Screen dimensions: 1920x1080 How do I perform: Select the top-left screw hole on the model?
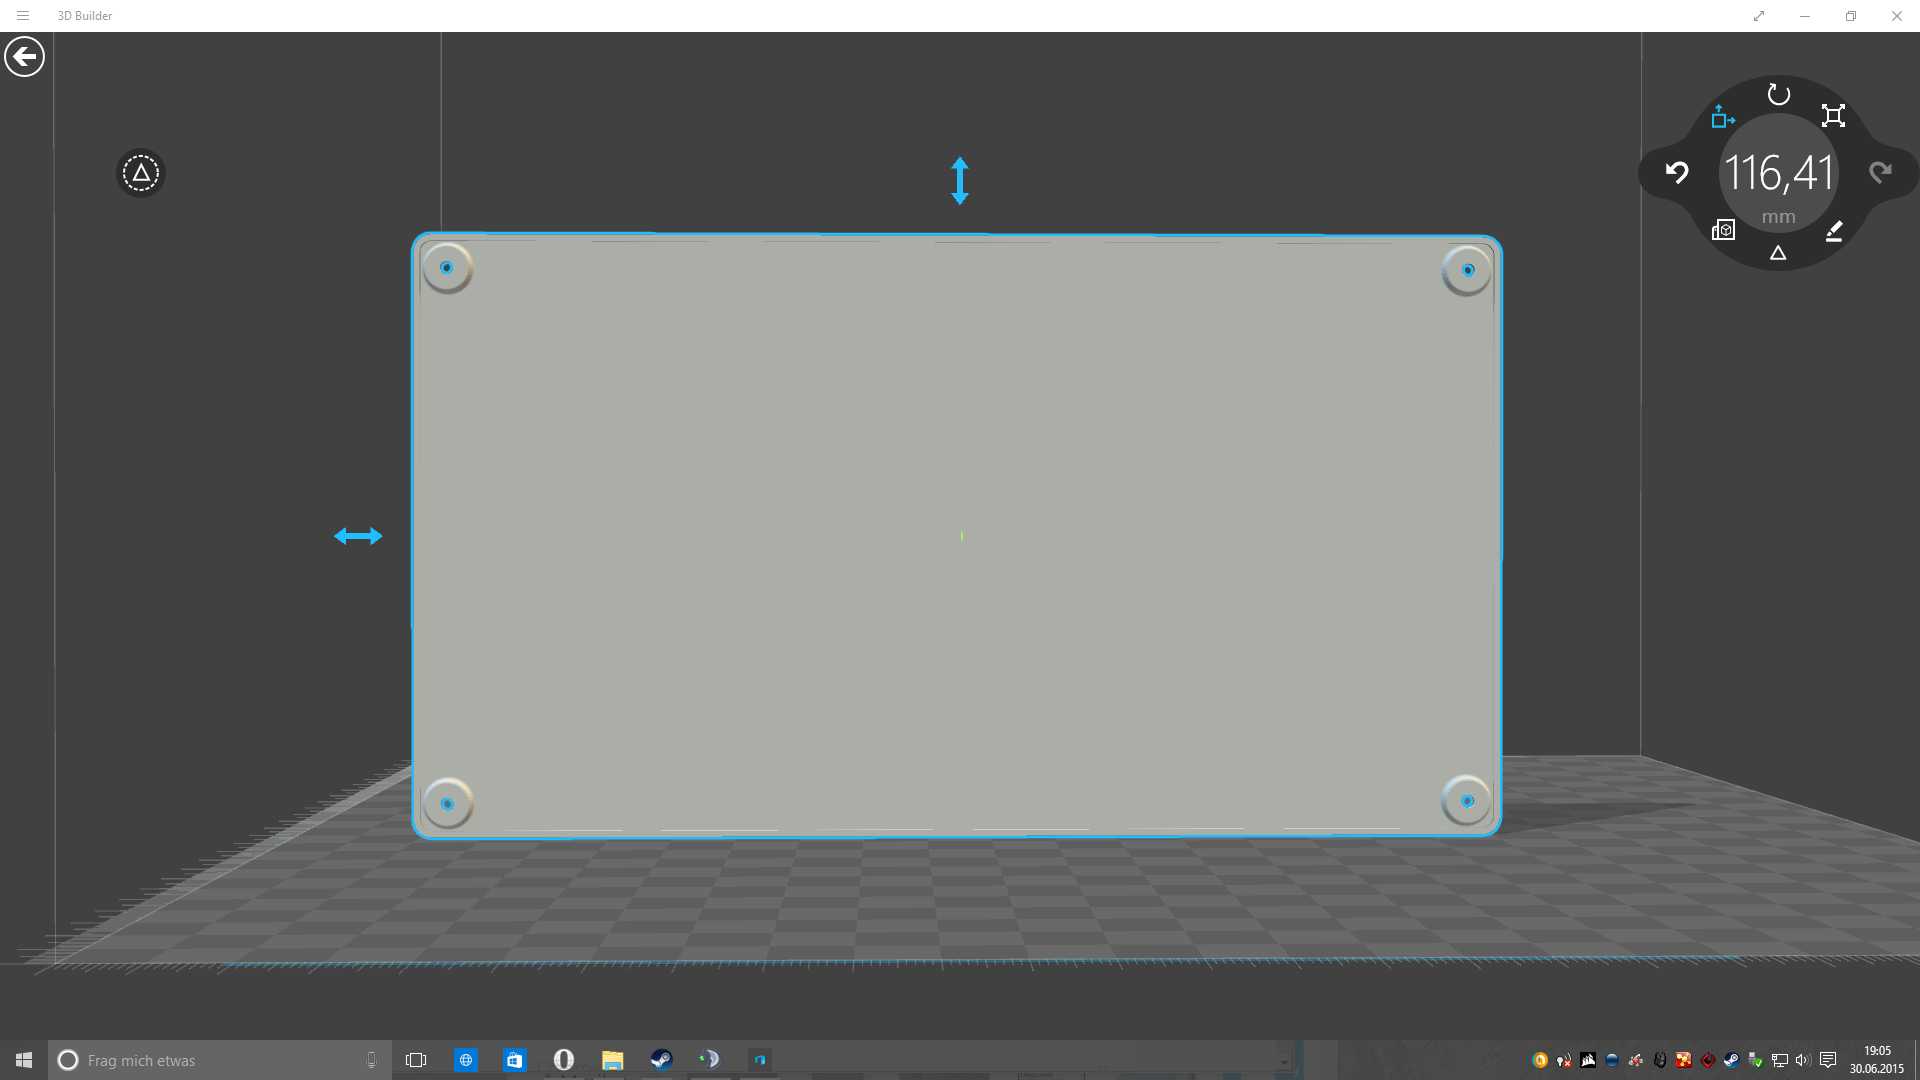447,268
